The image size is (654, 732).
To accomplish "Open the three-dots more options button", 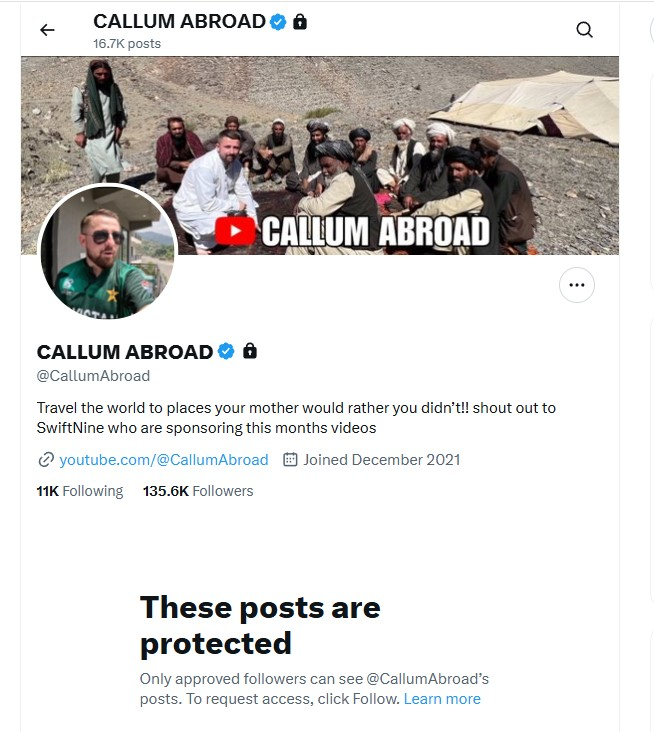I will (577, 285).
